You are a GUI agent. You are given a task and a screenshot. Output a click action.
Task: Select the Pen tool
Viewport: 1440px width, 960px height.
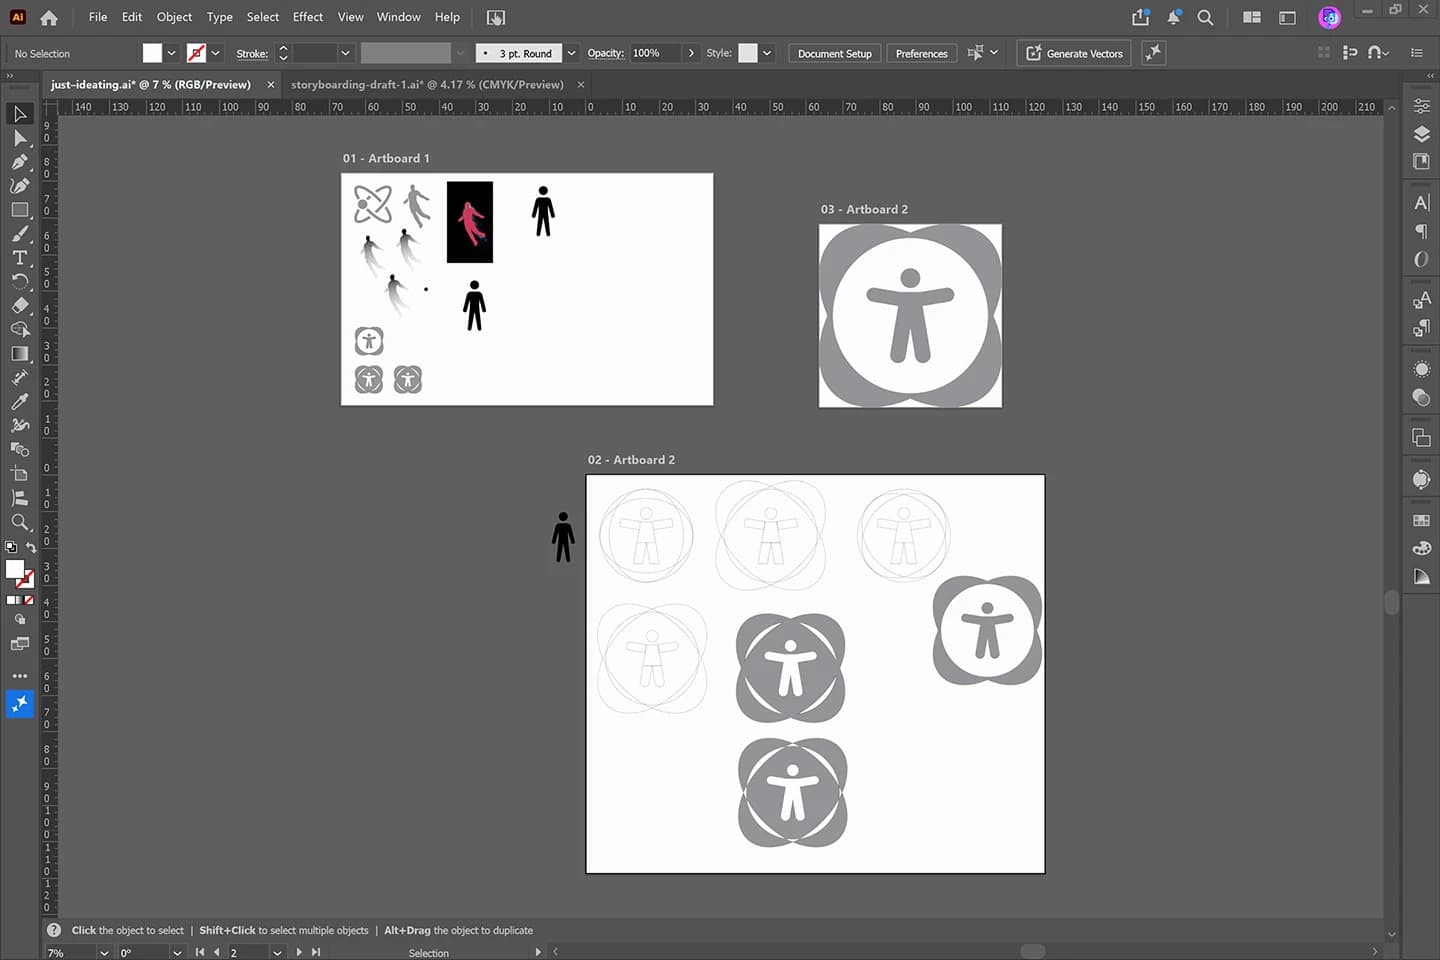click(x=20, y=162)
